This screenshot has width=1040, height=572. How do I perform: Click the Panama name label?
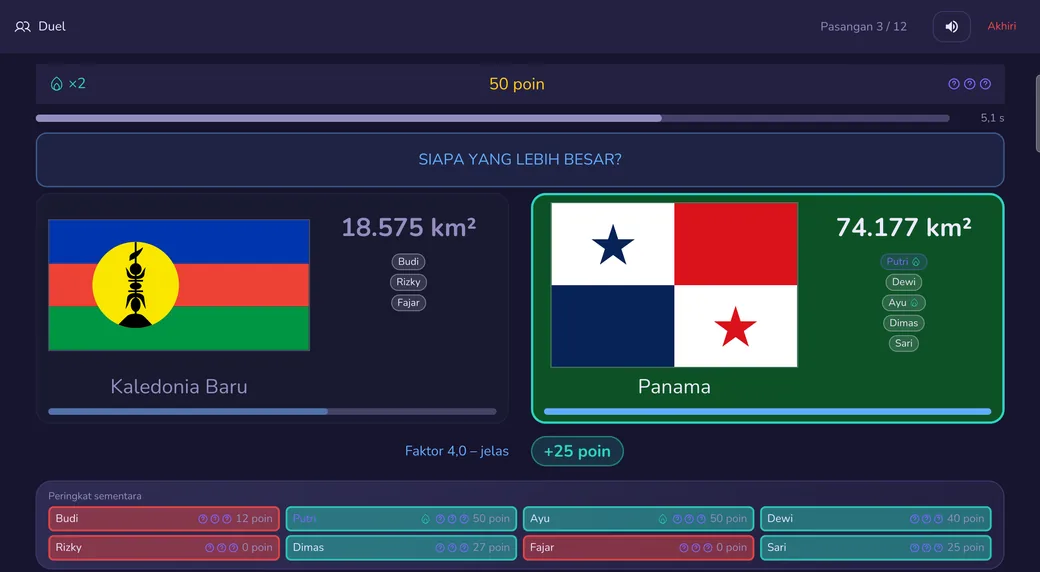pos(674,386)
